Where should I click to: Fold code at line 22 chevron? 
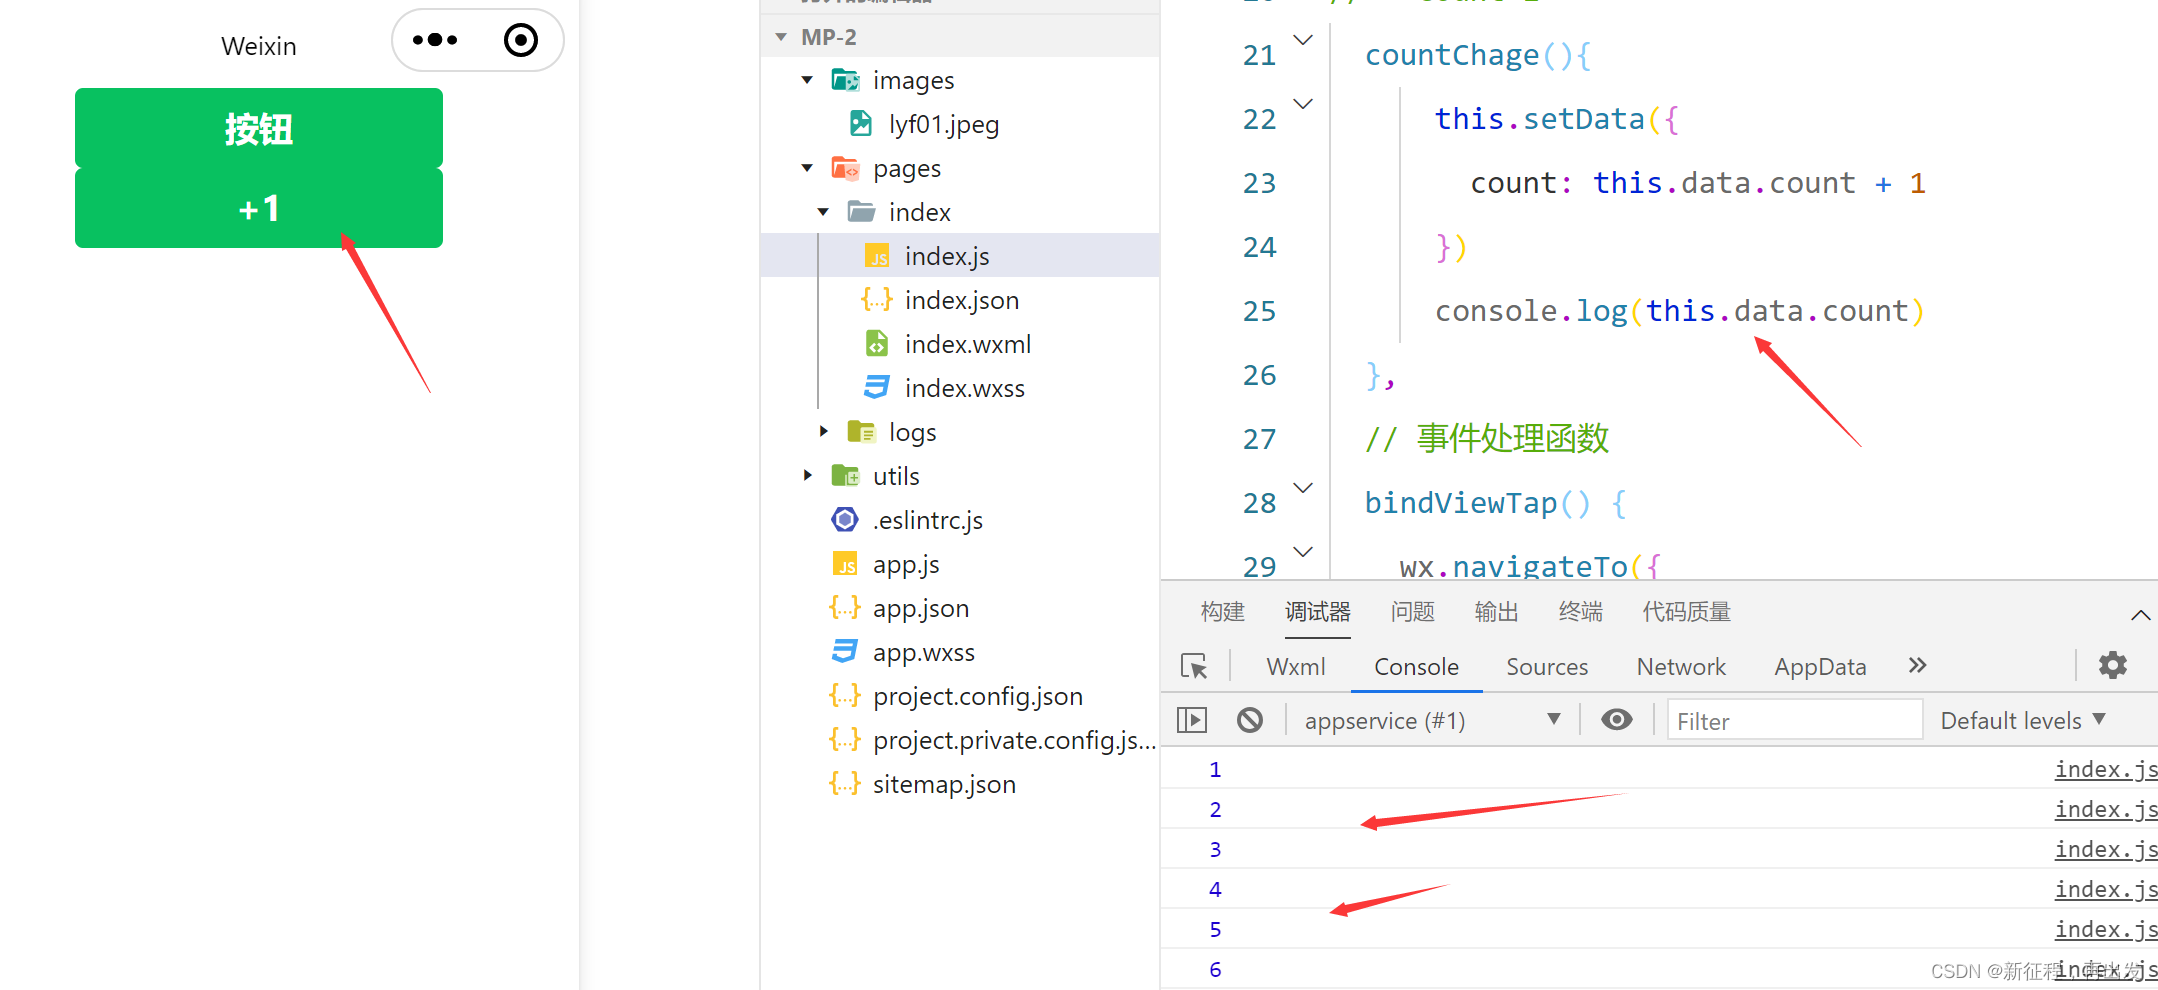(1303, 104)
